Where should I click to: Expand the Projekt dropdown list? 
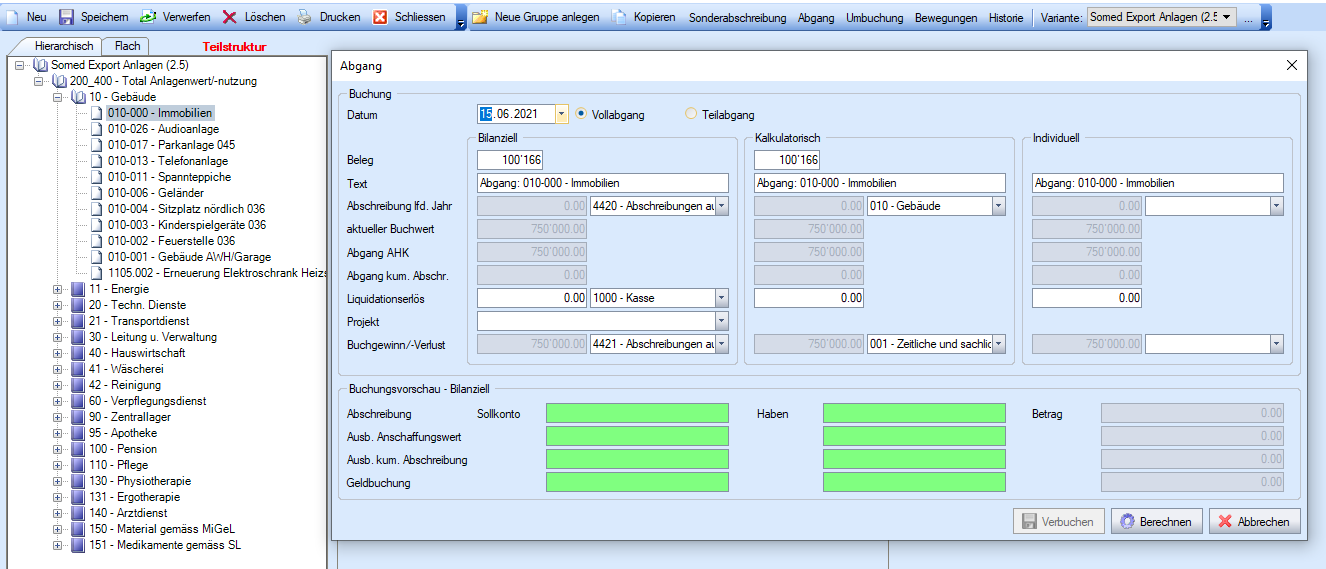721,321
